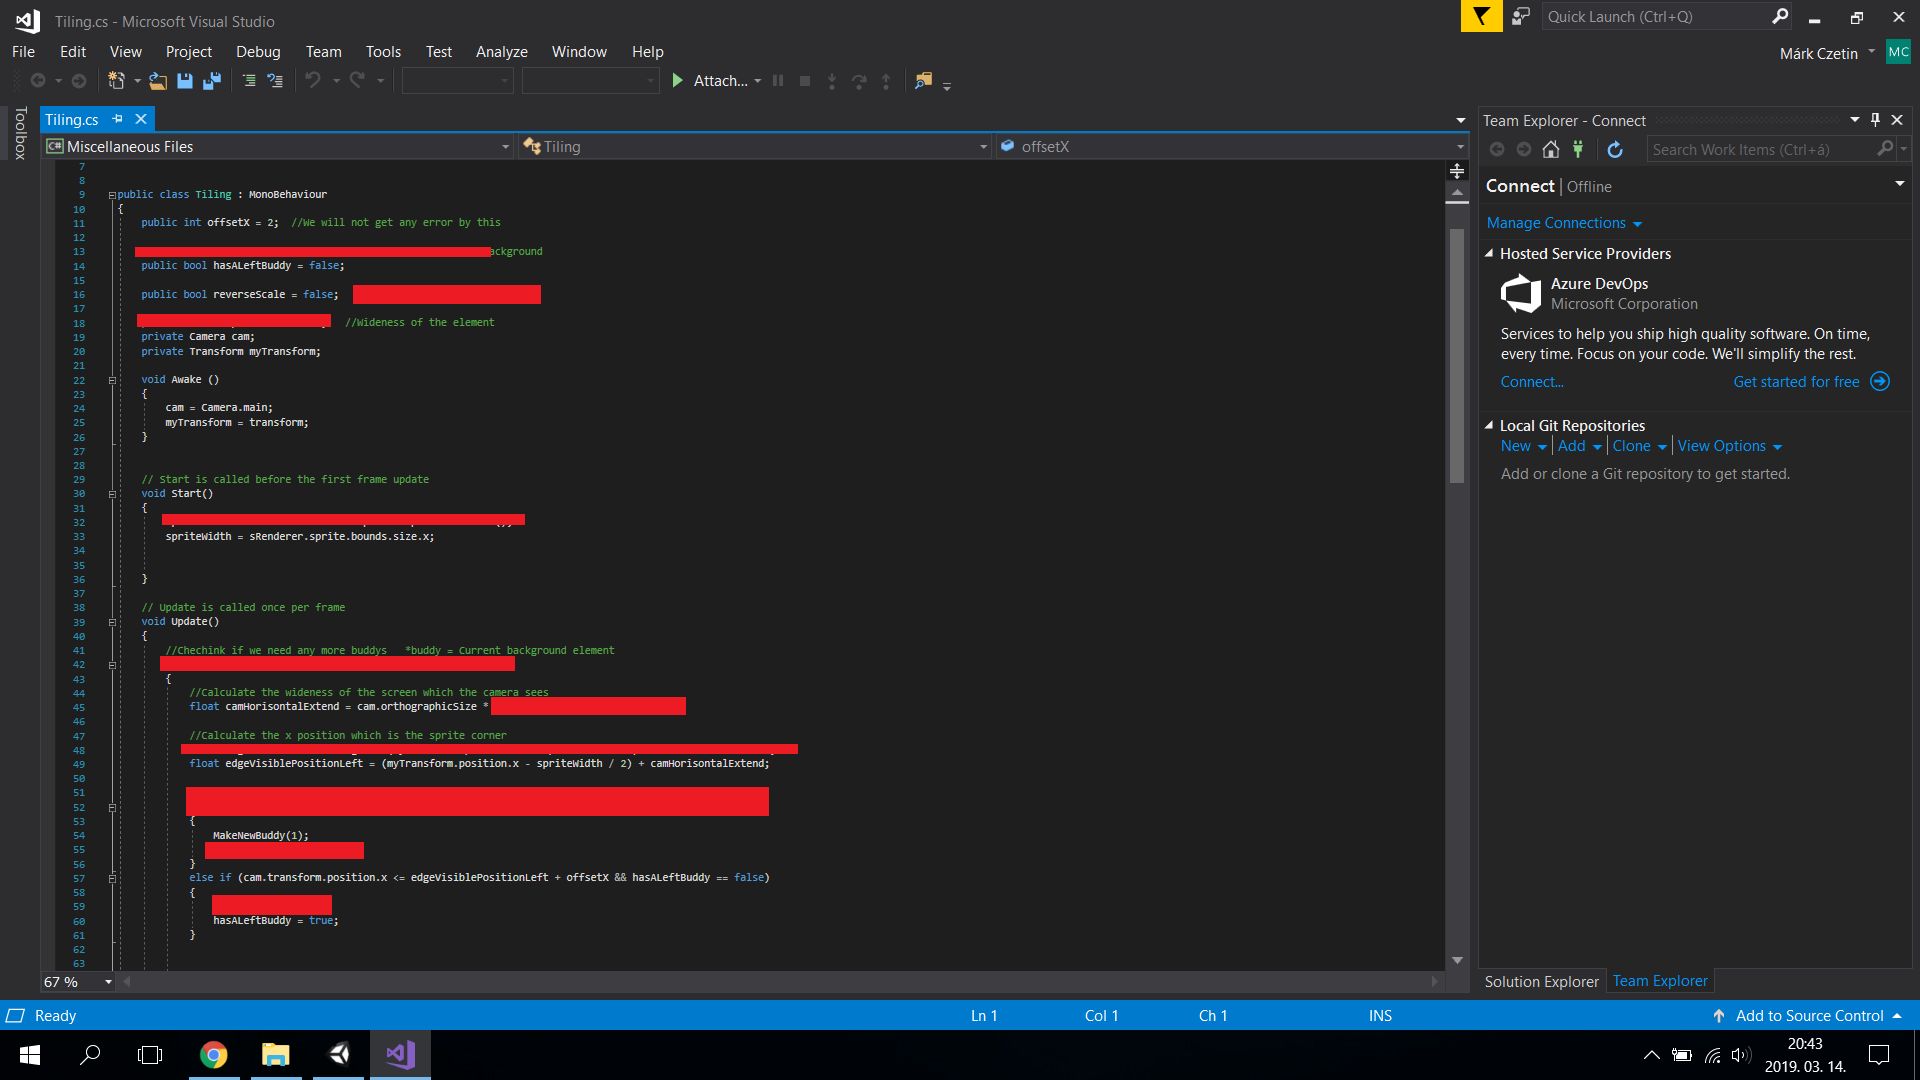This screenshot has height=1080, width=1920.
Task: Click the Team Explorer Home icon
Action: [x=1550, y=150]
